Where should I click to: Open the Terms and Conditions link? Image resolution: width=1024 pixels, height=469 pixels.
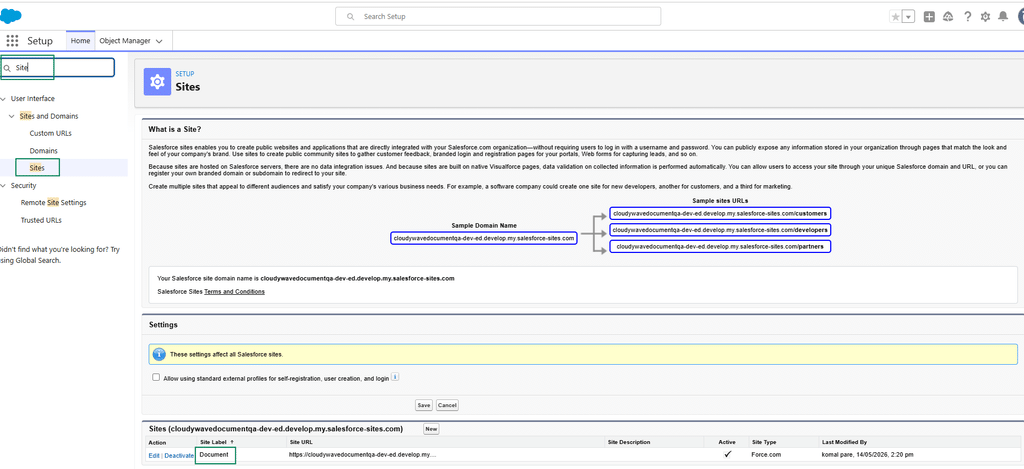[234, 292]
